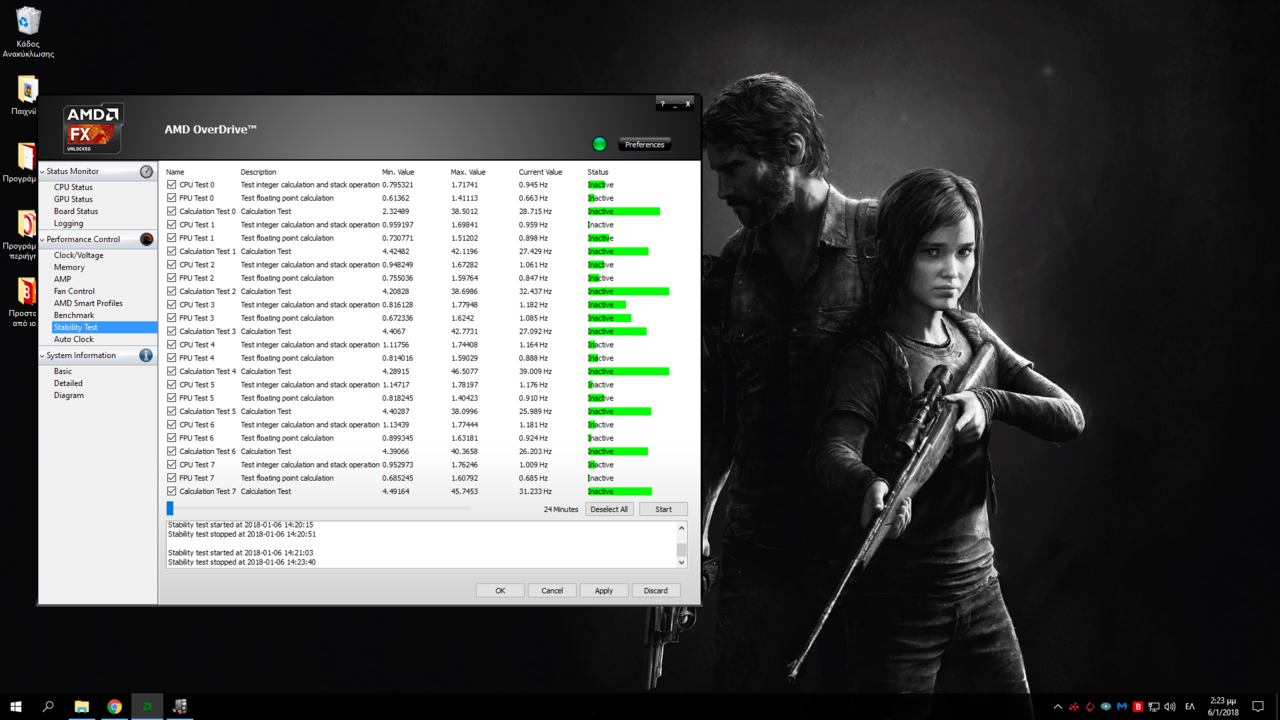This screenshot has height=720, width=1280.
Task: Open taskbar search magnifier
Action: point(48,706)
